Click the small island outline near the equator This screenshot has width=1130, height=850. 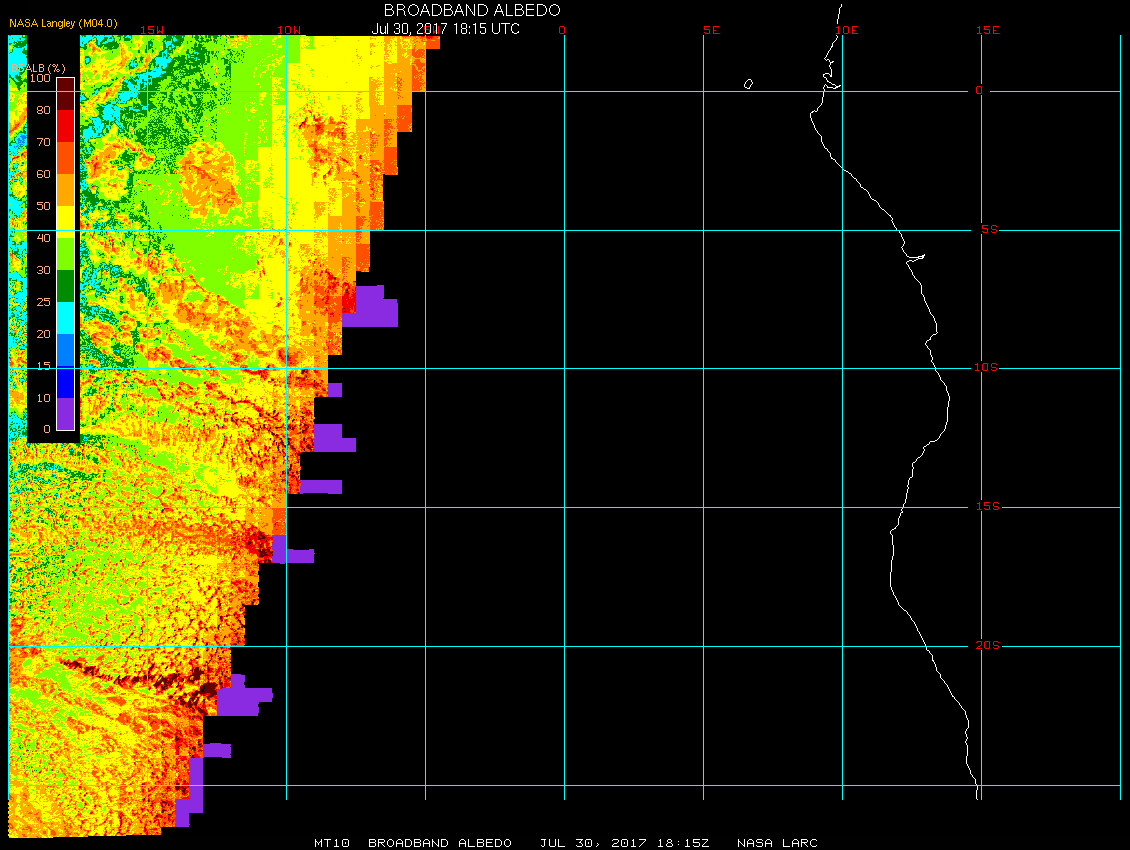748,84
